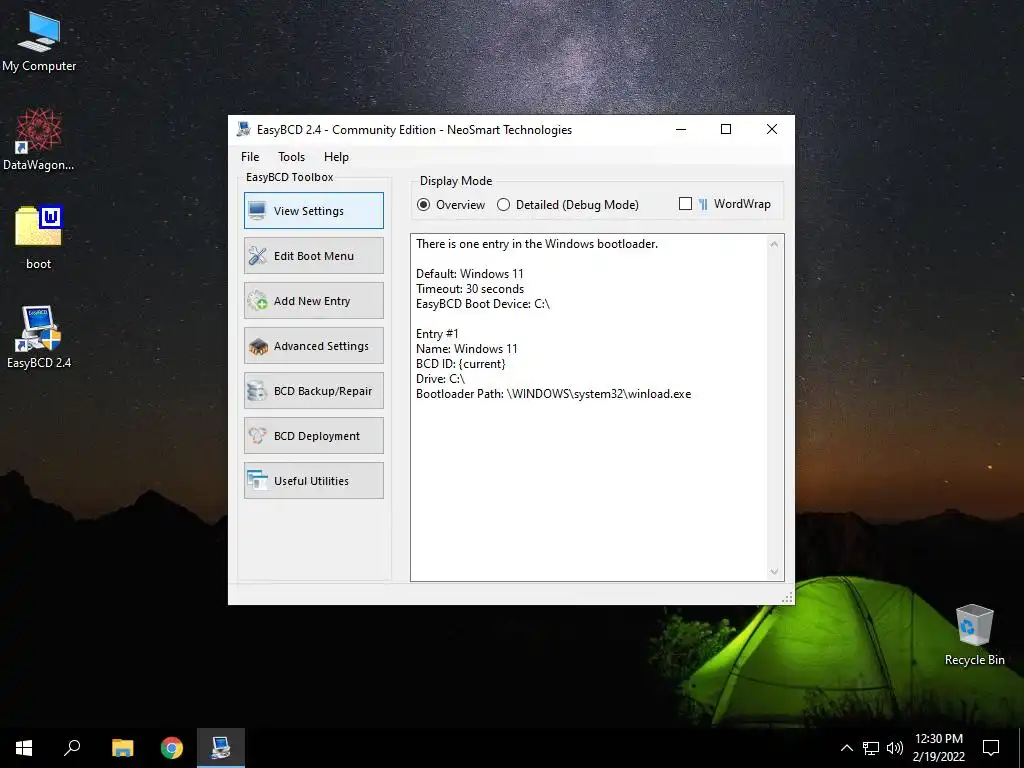Image resolution: width=1024 pixels, height=768 pixels.
Task: Click the 'Name: Windows 11' line
Action: pos(467,349)
